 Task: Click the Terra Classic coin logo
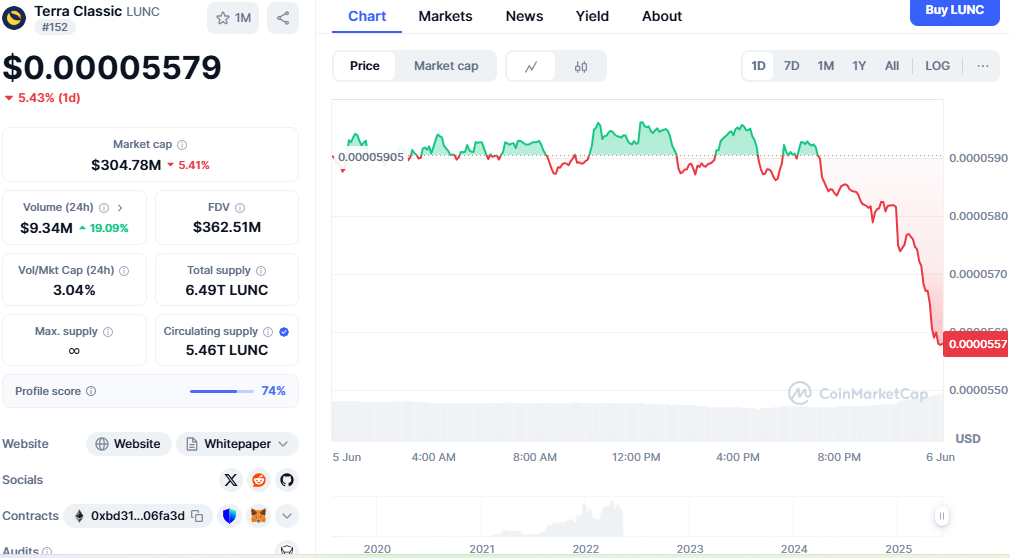click(x=14, y=18)
